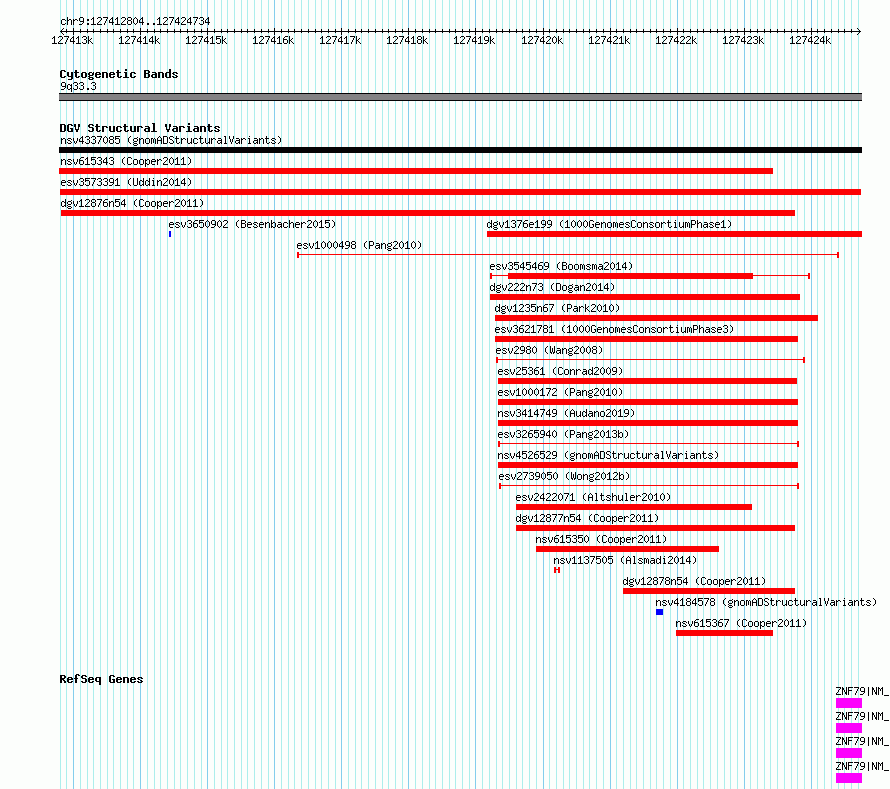
Task: Select the esv3545469 (Boomsma2014) label
Action: click(x=561, y=266)
